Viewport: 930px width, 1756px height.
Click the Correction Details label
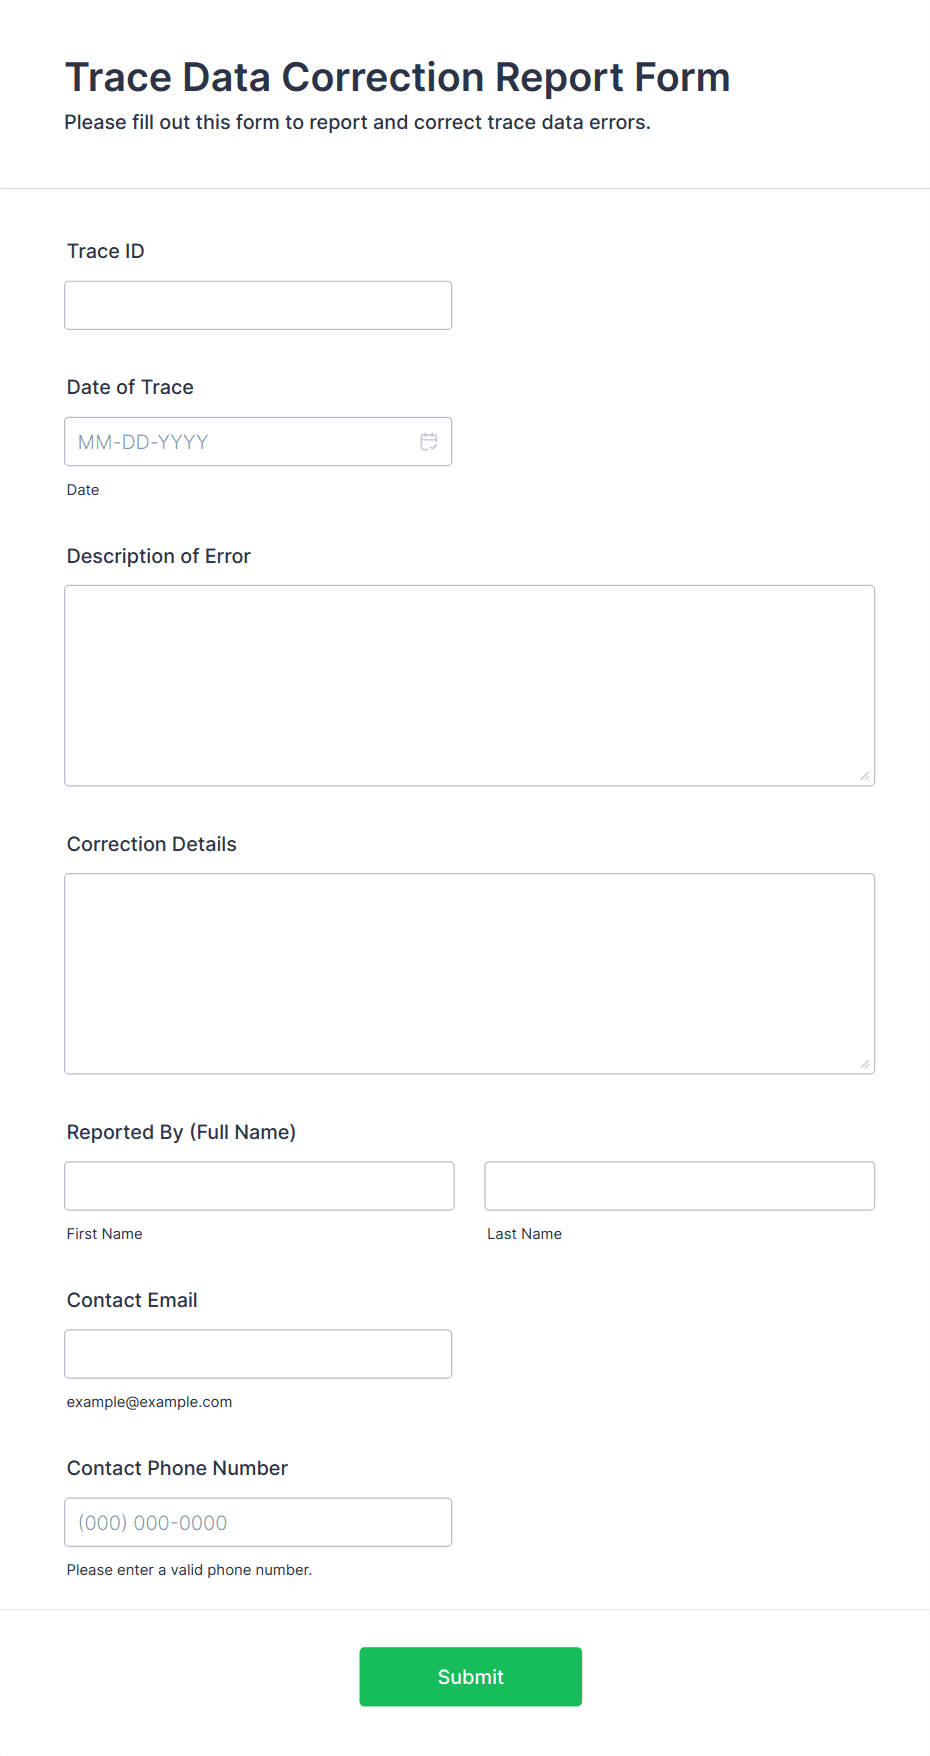coord(152,844)
